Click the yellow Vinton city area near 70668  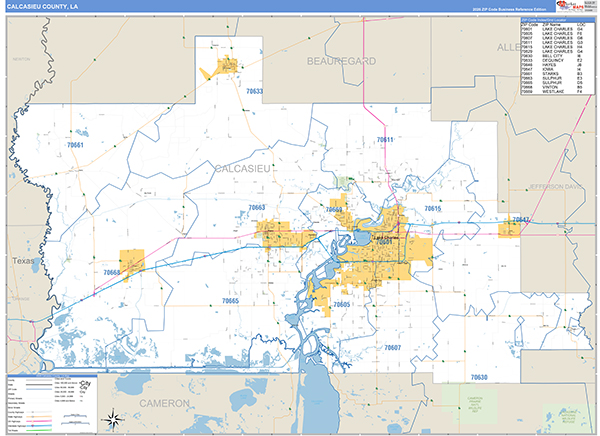click(x=132, y=263)
